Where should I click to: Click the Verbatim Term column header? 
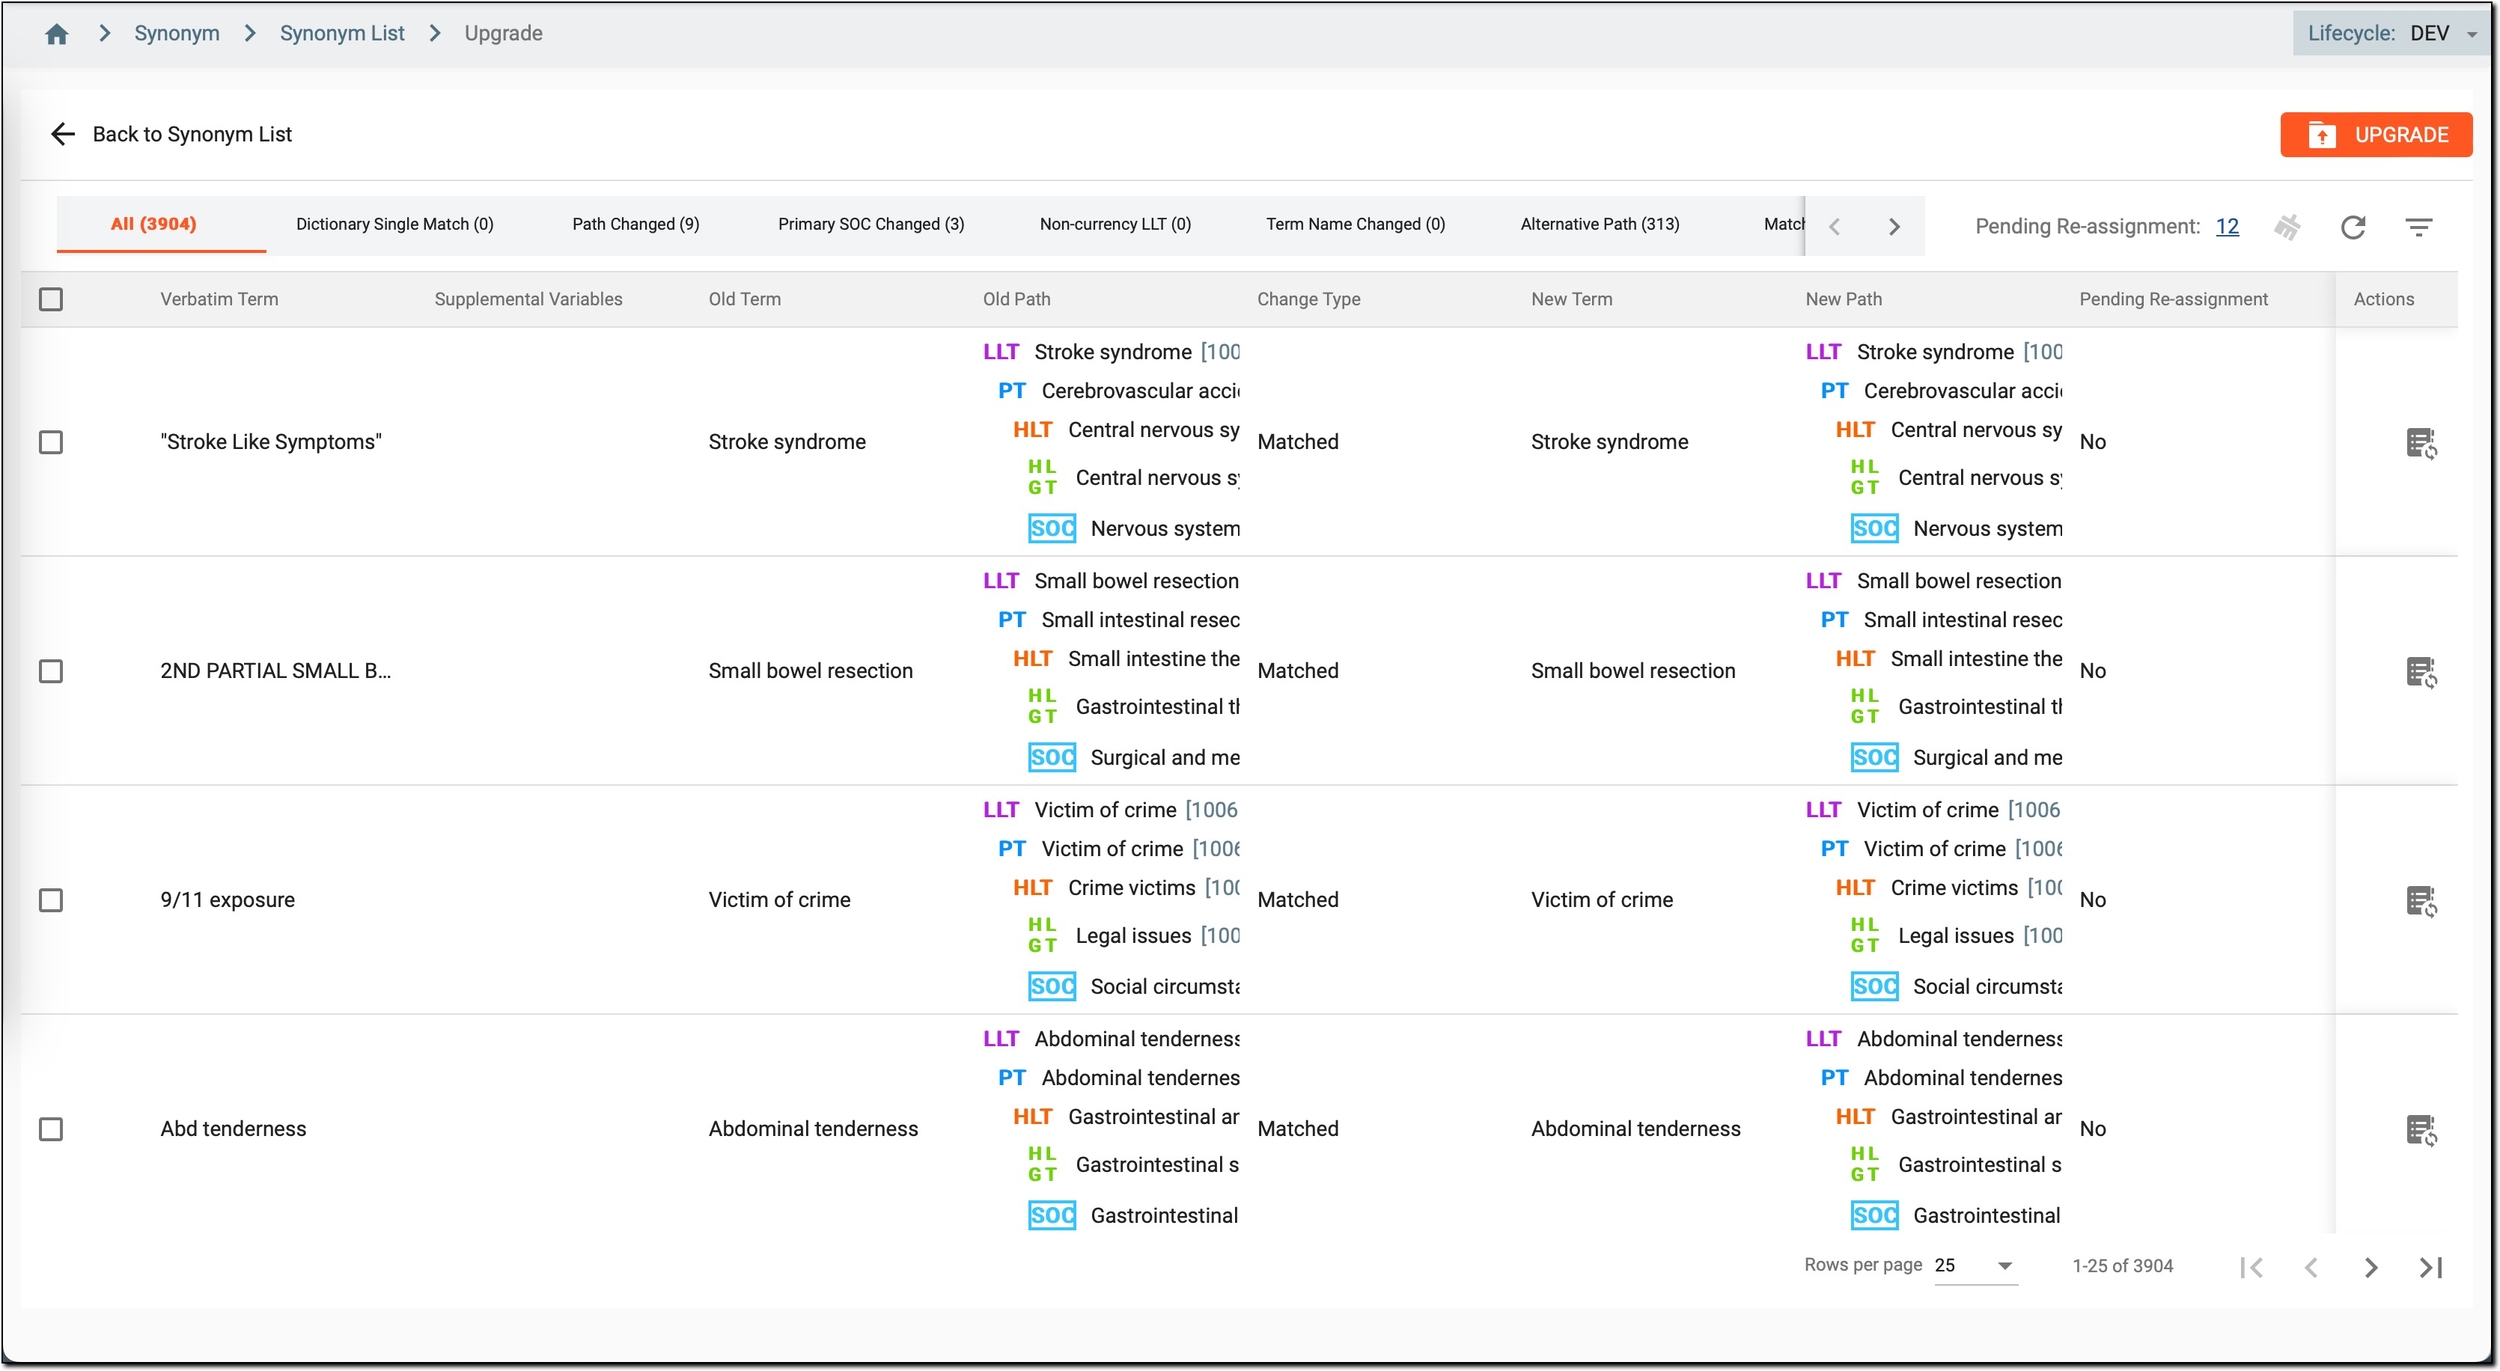219,299
